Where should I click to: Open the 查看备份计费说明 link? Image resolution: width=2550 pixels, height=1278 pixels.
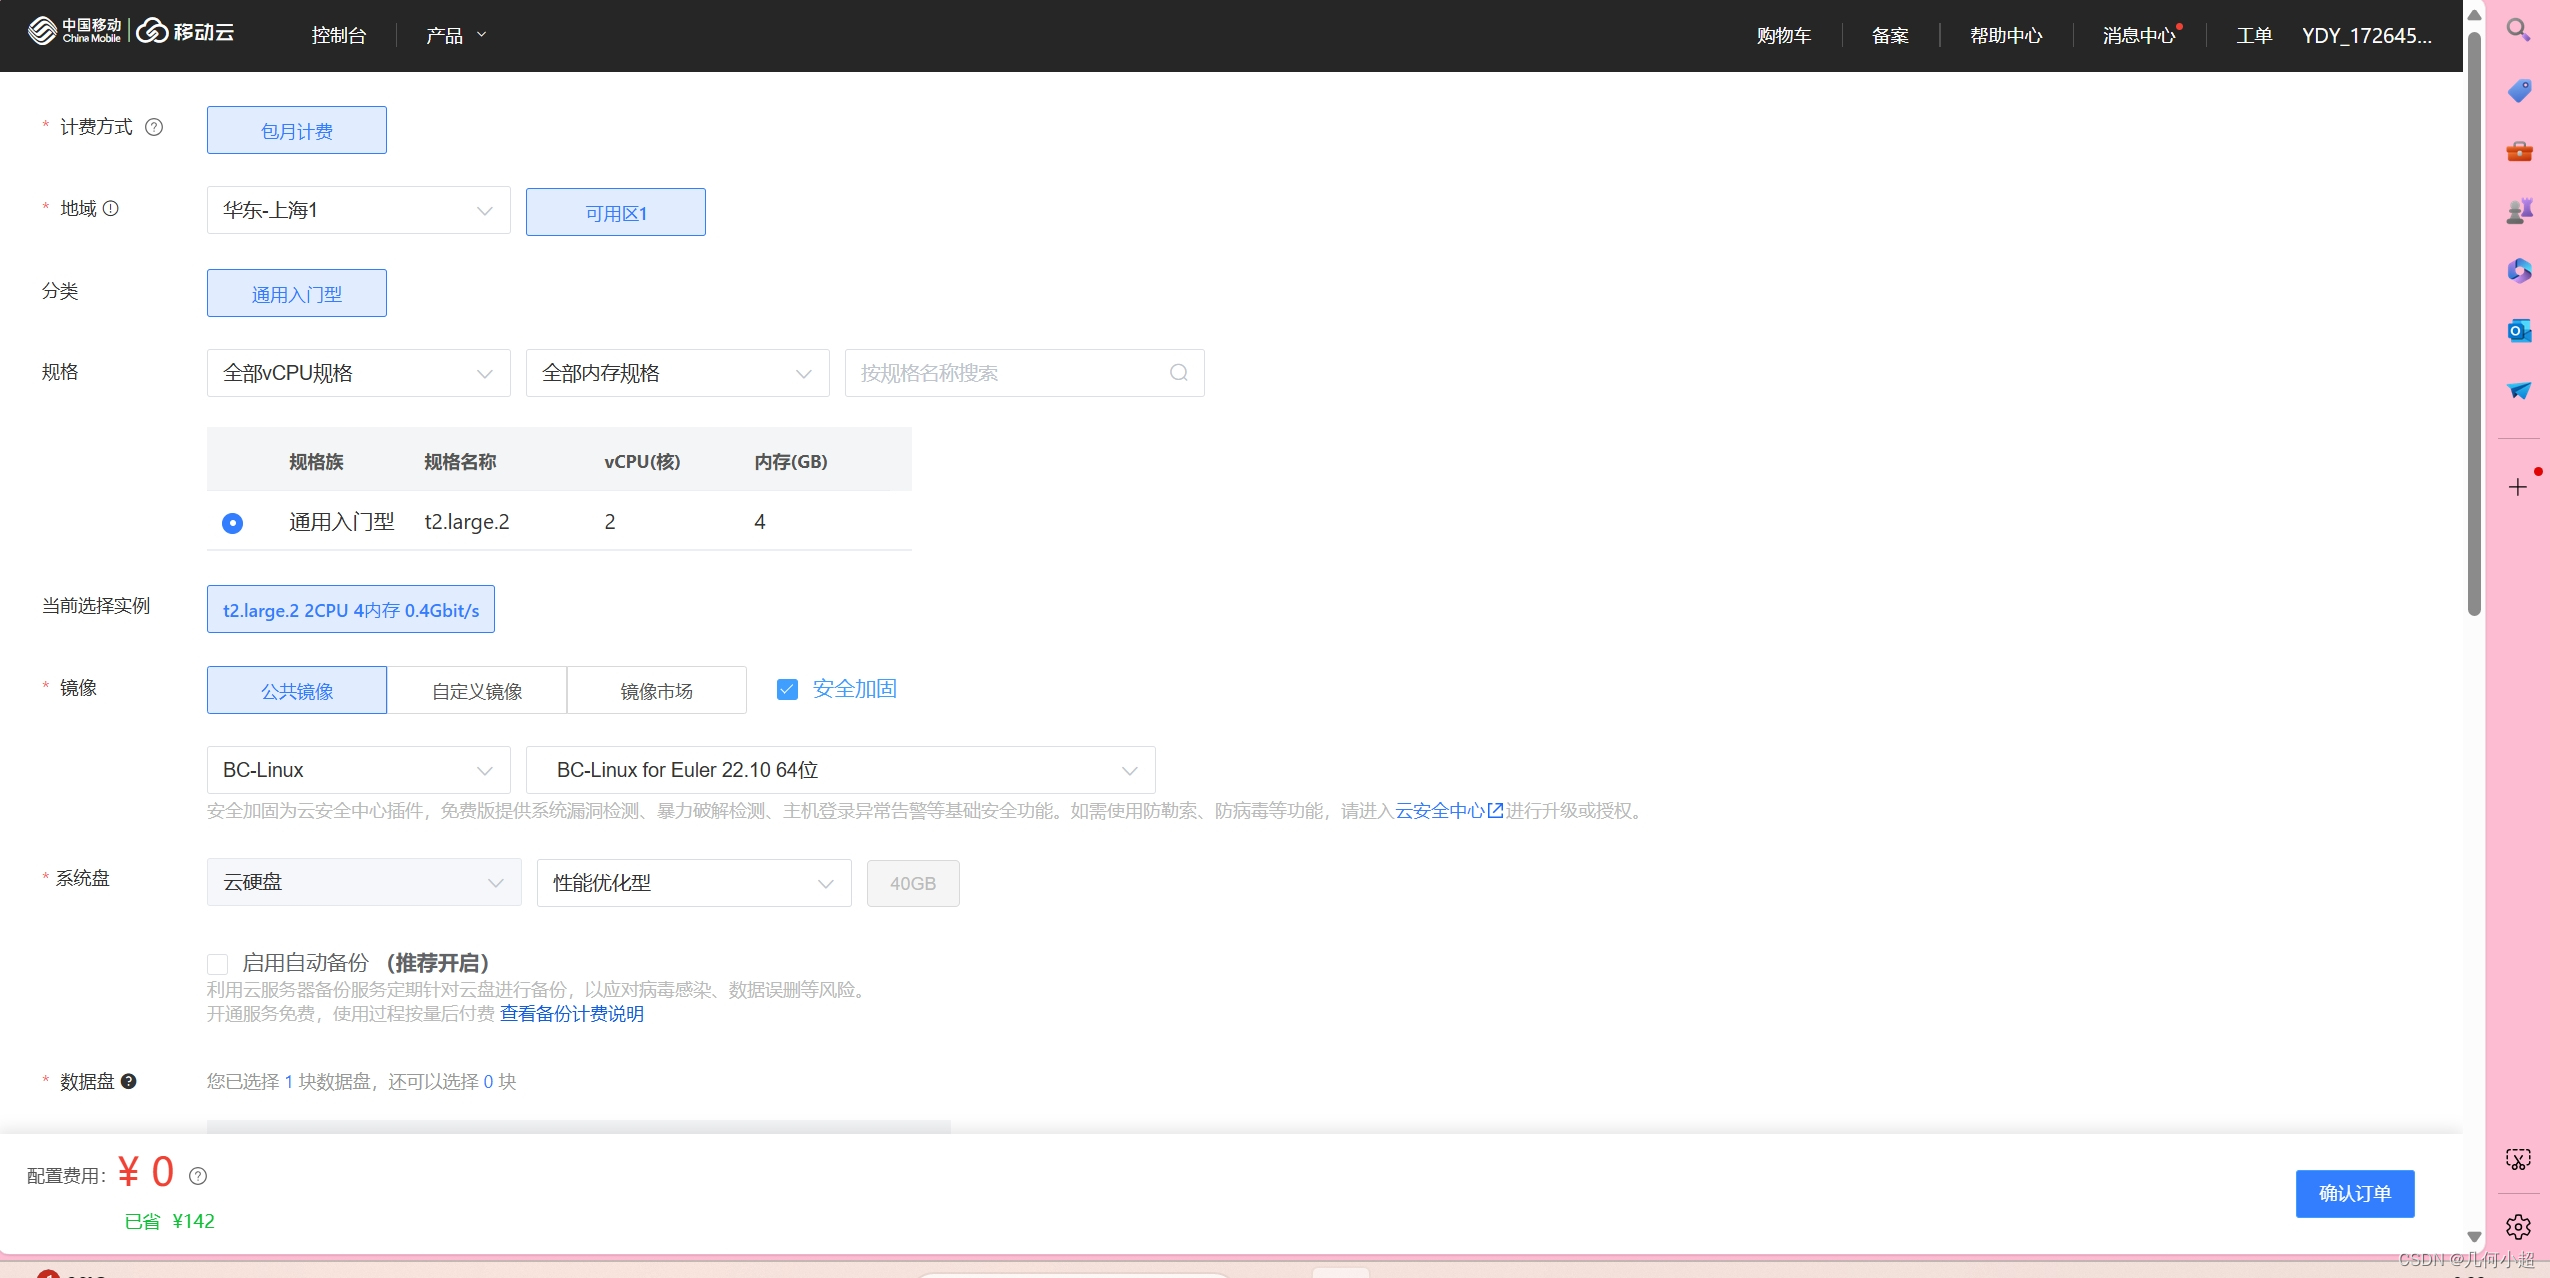[572, 1014]
